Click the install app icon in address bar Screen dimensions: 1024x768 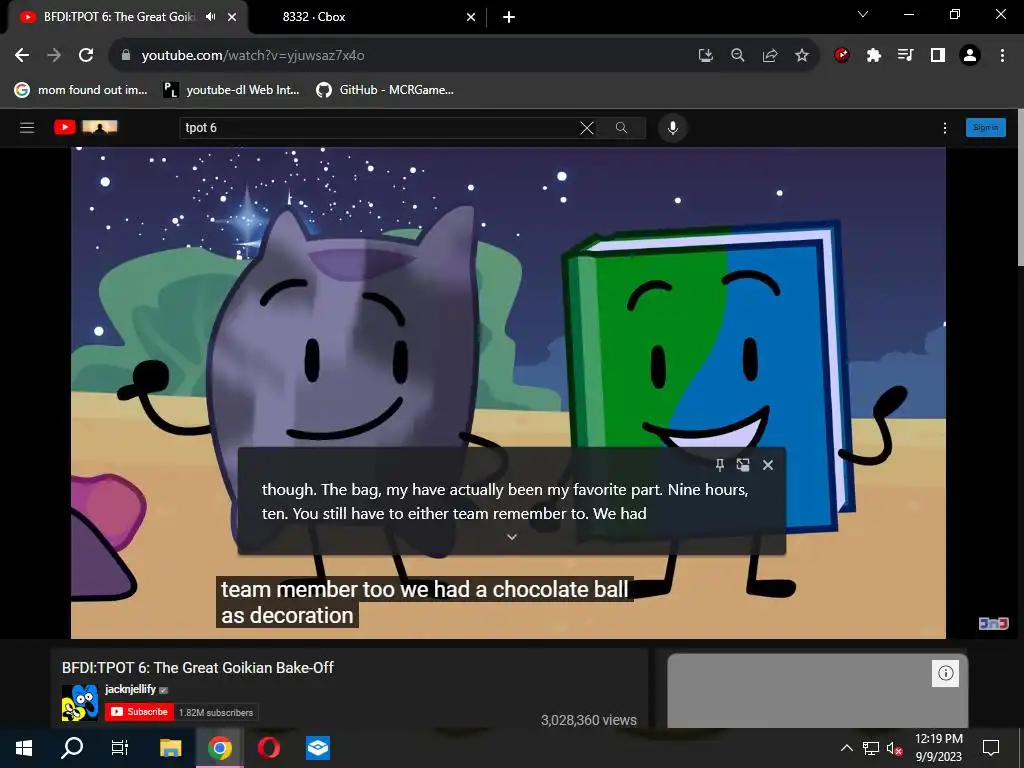tap(705, 56)
